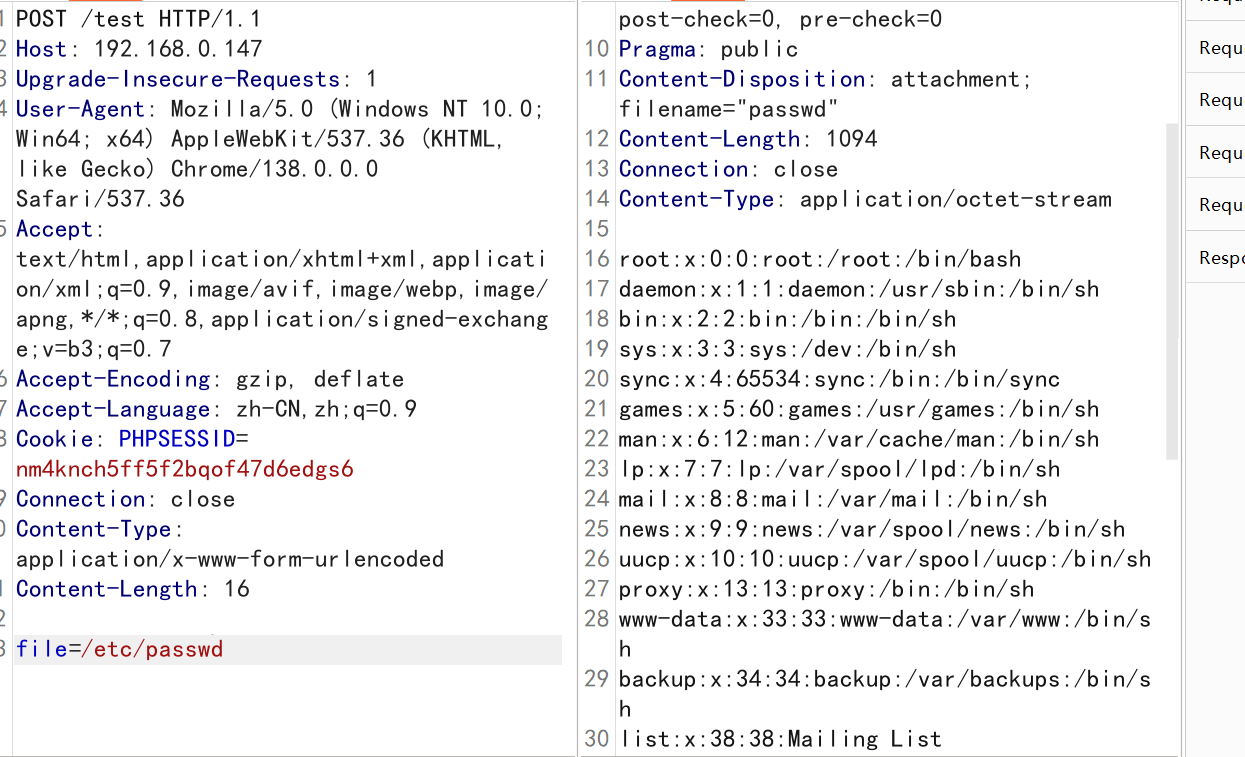Image resolution: width=1245 pixels, height=757 pixels.
Task: Click the bin:x:2:2 passwd entry
Action: point(788,319)
